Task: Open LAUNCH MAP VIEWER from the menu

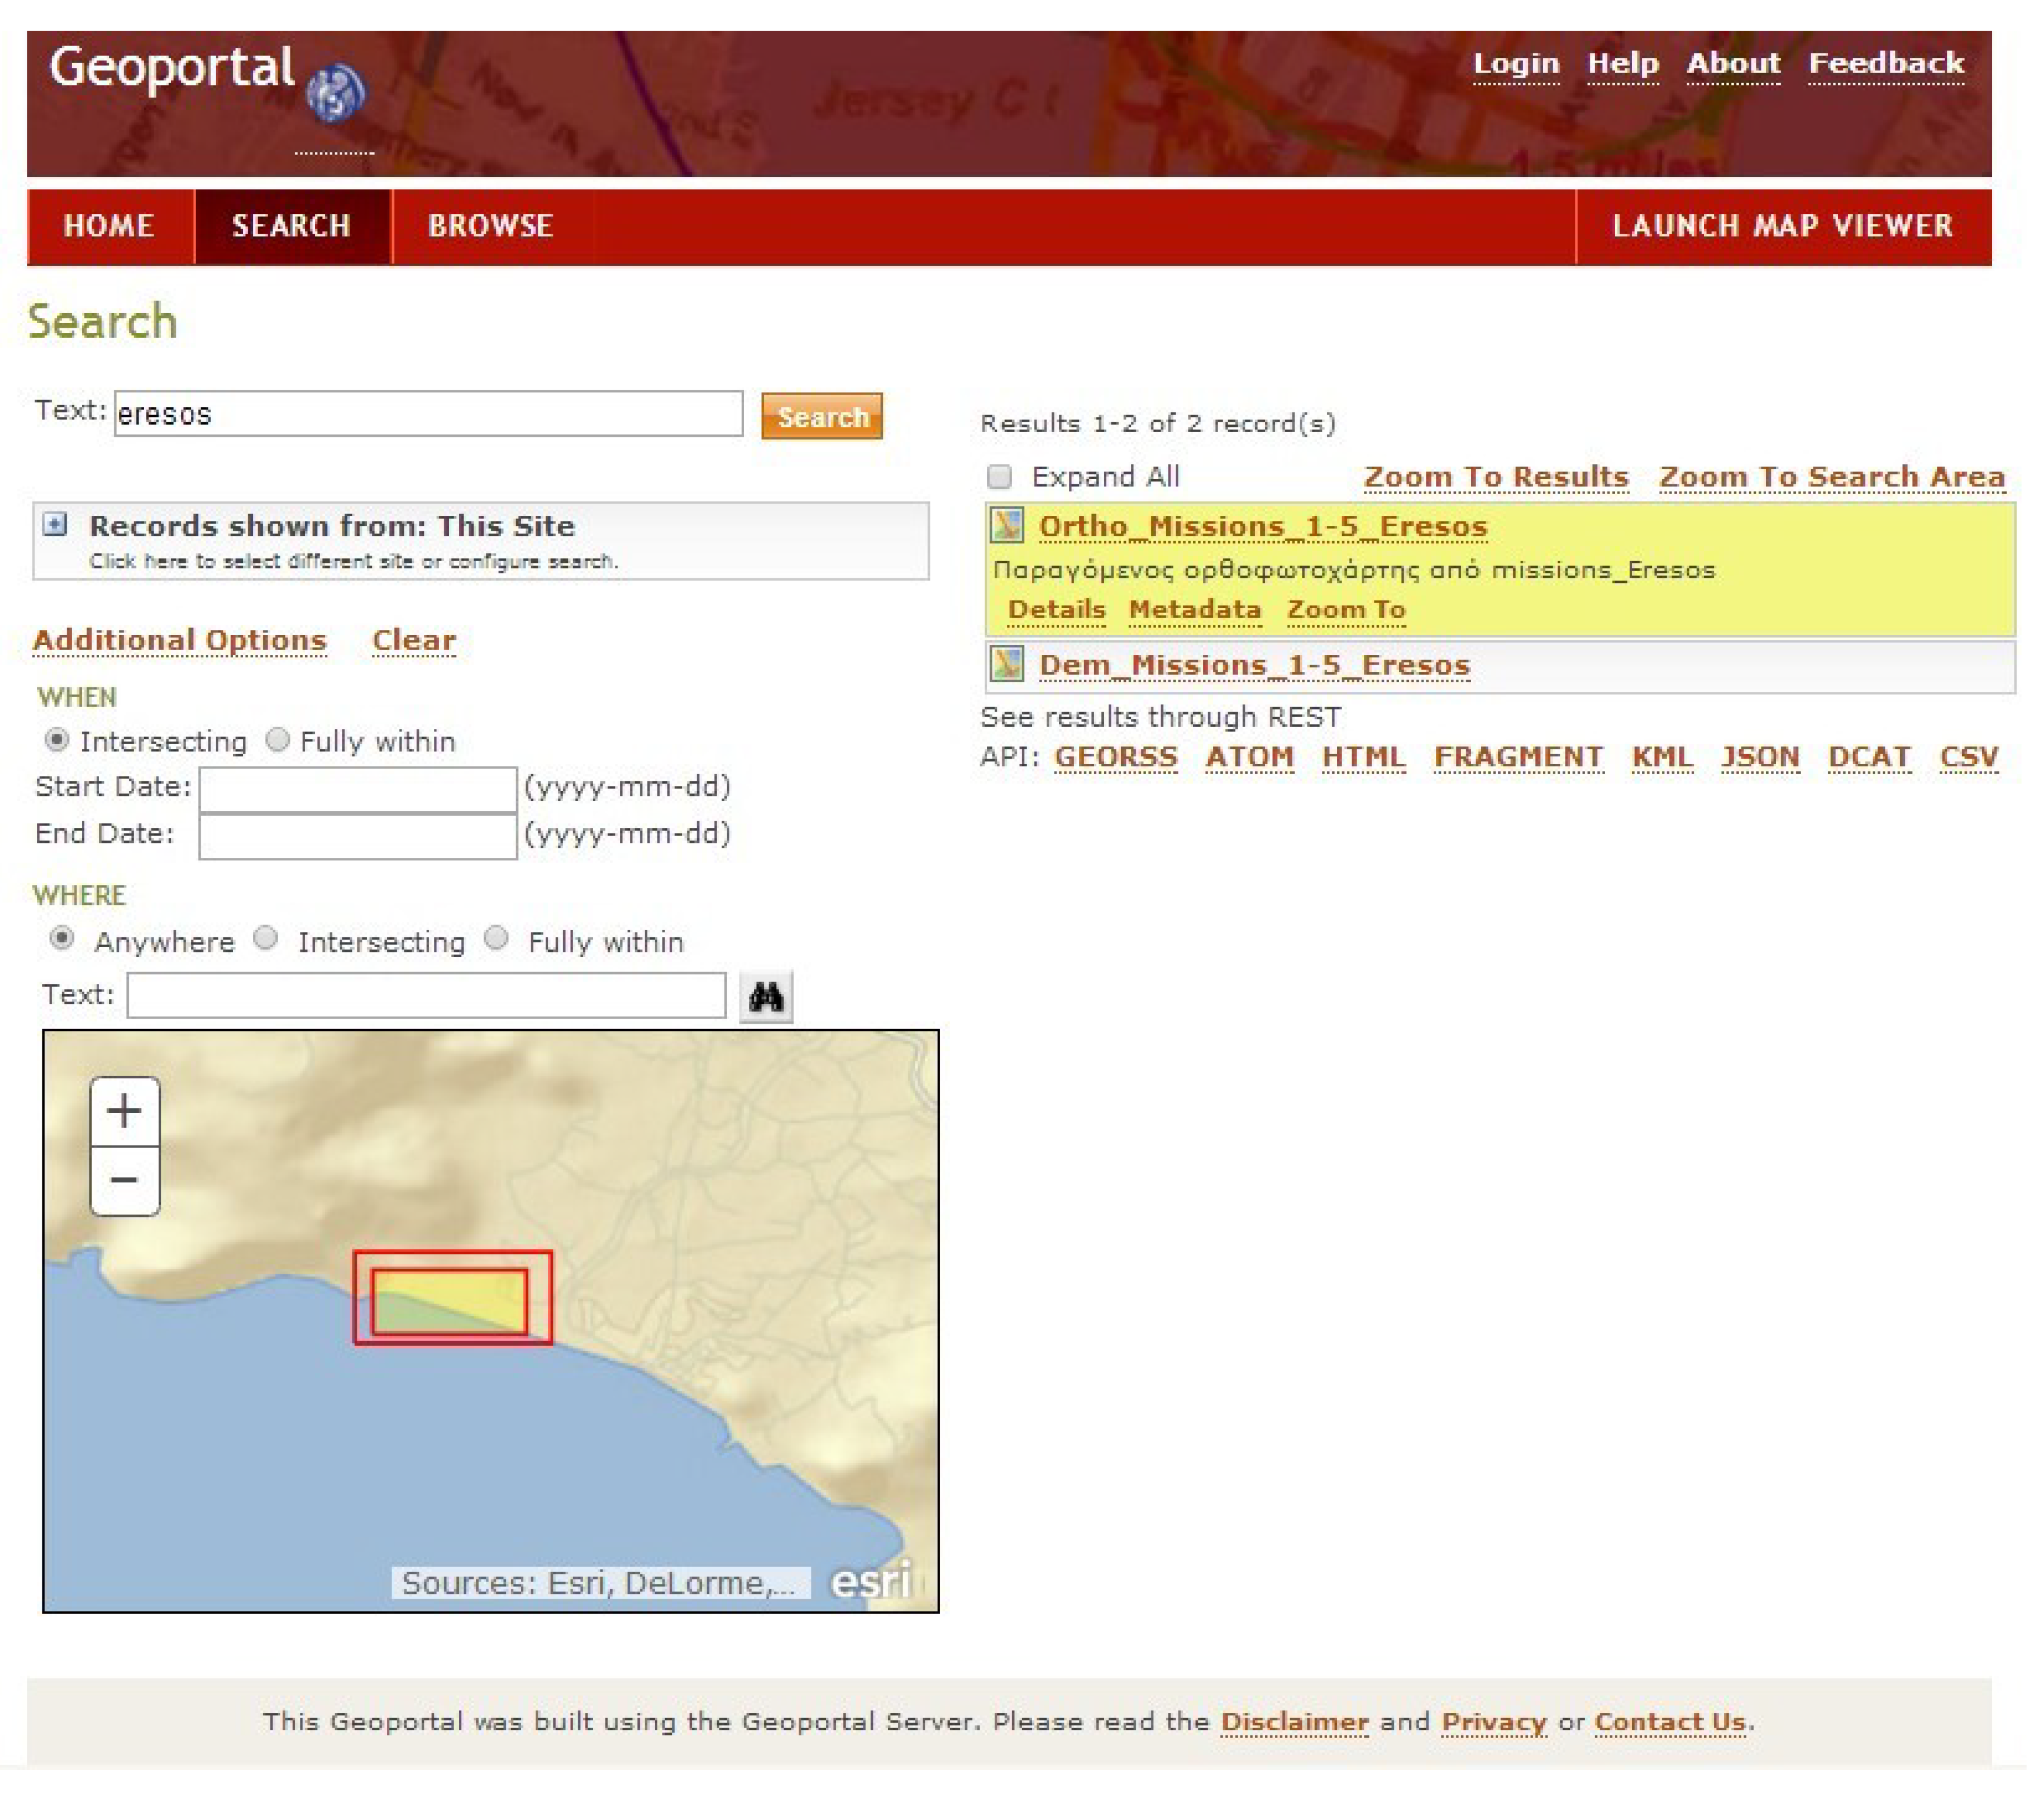Action: pos(1782,226)
